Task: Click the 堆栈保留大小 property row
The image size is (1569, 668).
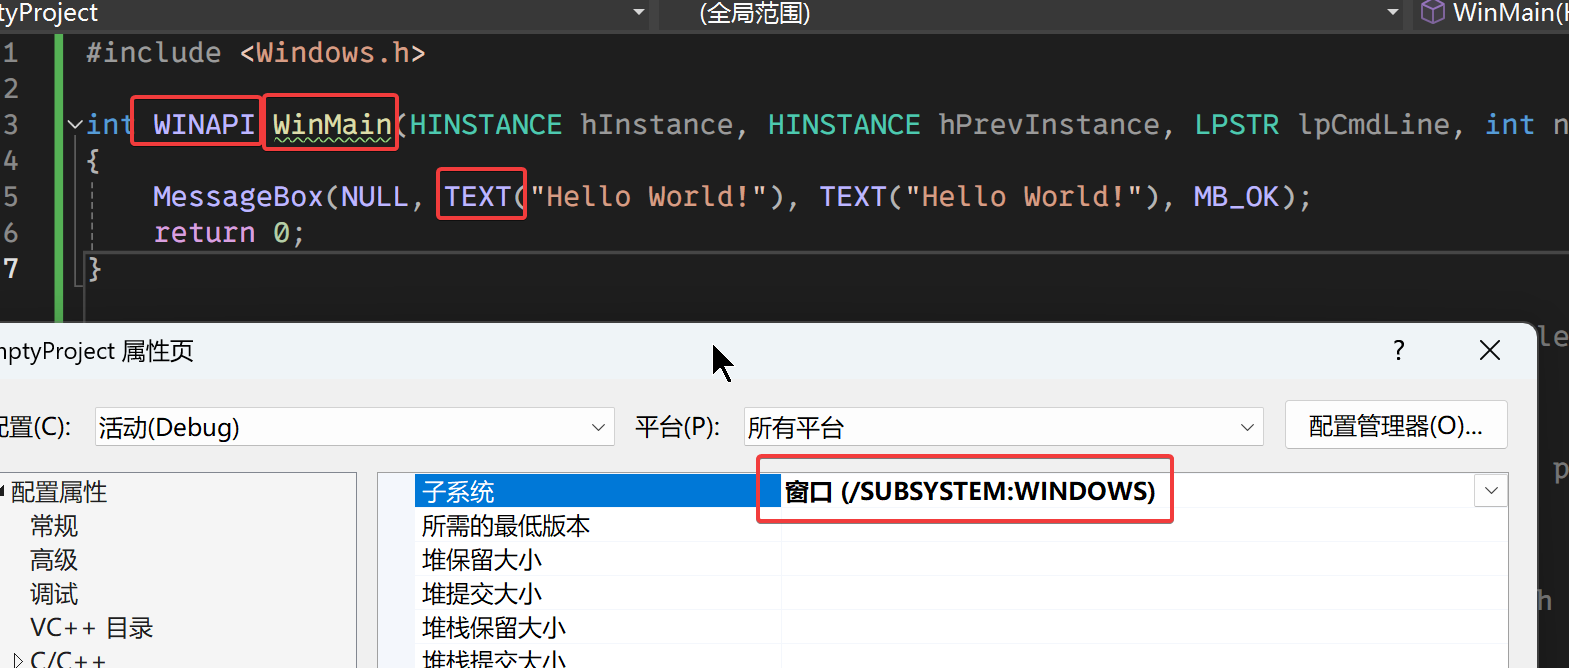Action: tap(494, 628)
